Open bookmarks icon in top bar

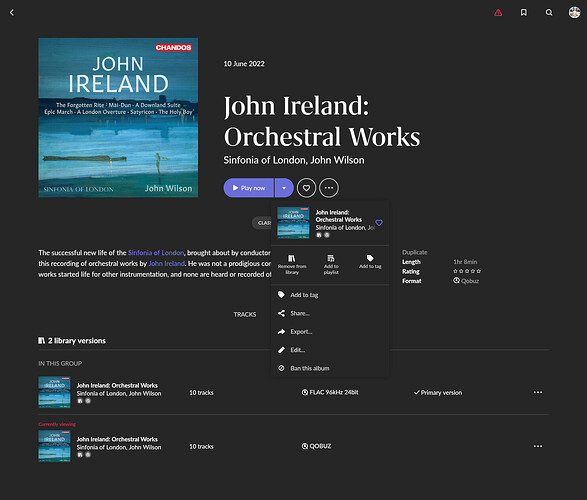pos(523,13)
